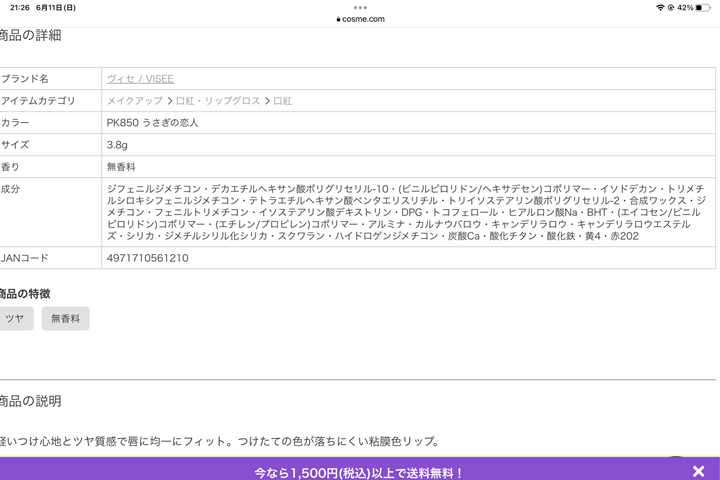Tap the ingredients list text
Image resolution: width=720 pixels, height=480 pixels.
coord(406,212)
